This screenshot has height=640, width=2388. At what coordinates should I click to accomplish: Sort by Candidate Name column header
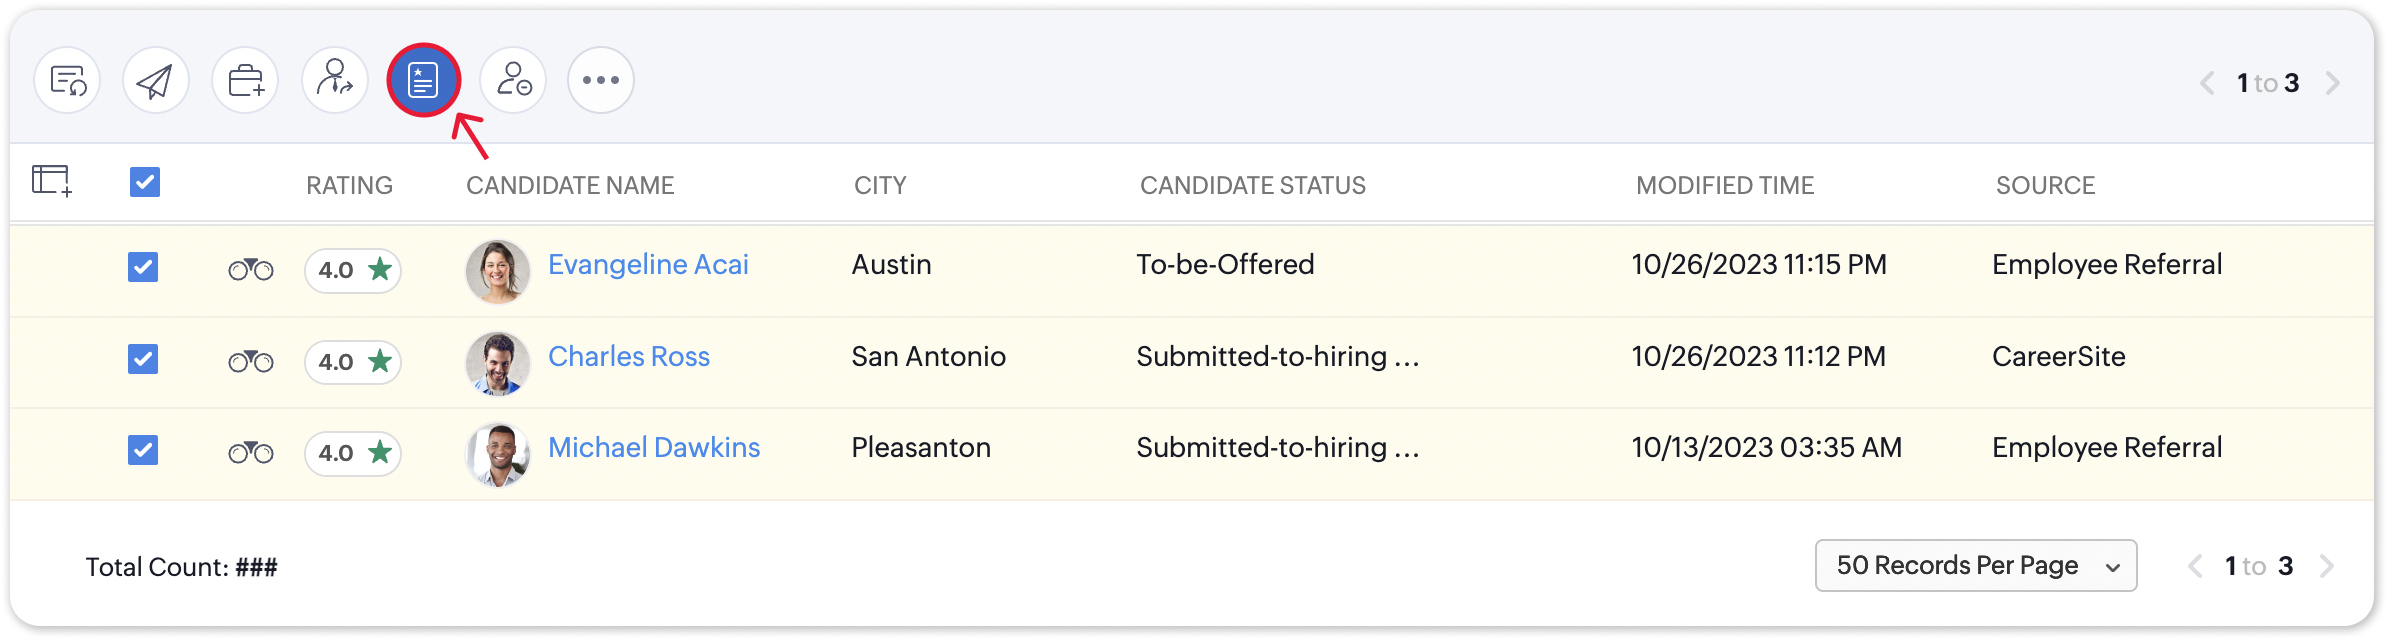[x=570, y=185]
